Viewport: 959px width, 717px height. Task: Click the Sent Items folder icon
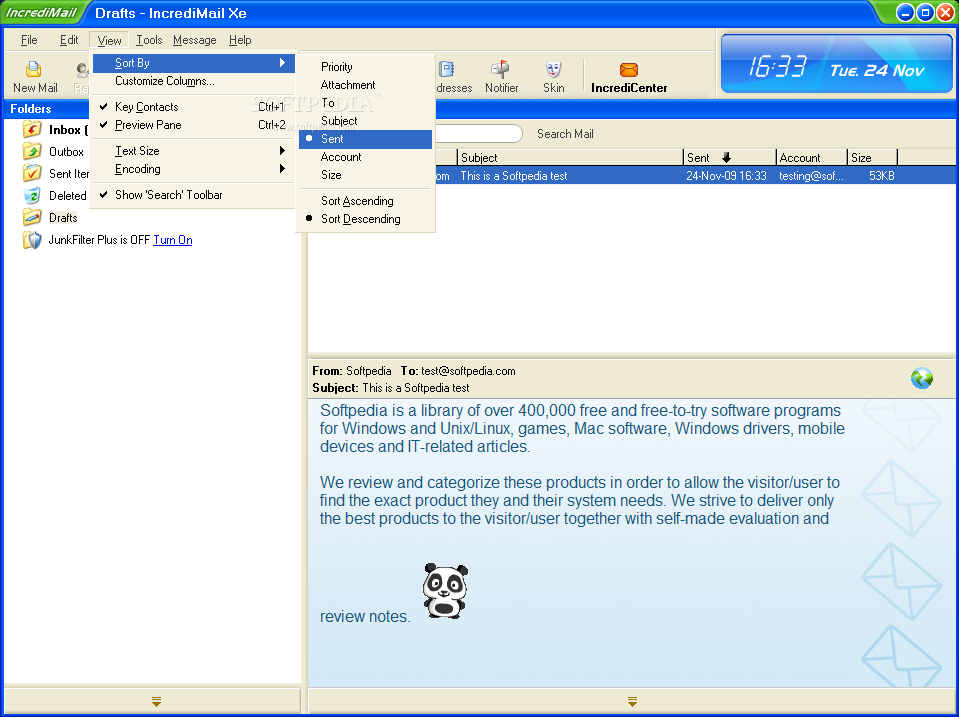(32, 173)
